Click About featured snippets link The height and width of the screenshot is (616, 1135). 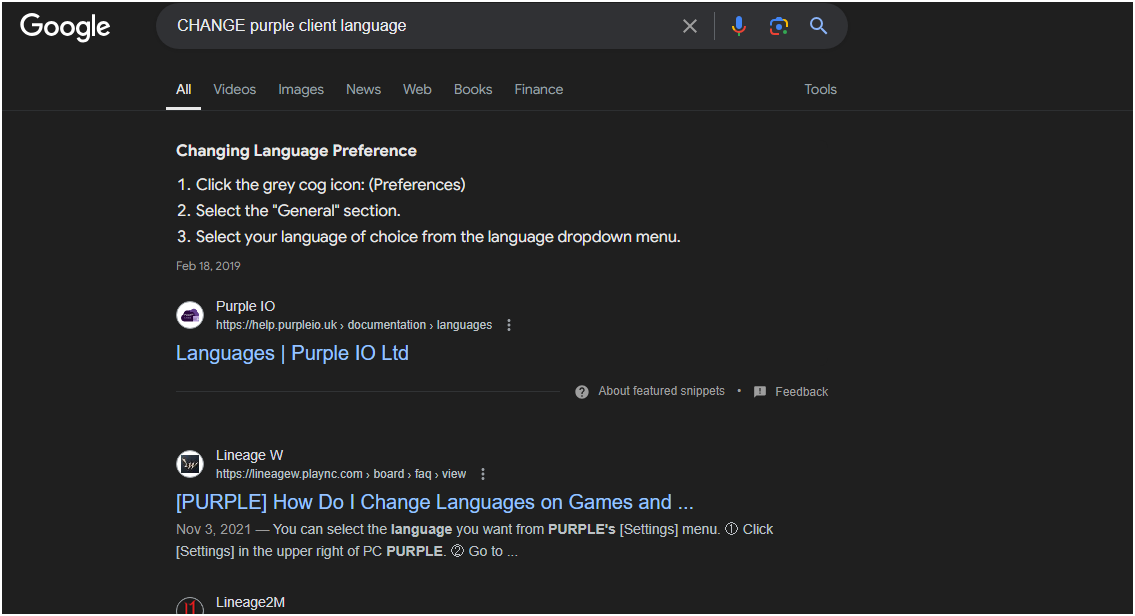[x=661, y=391]
